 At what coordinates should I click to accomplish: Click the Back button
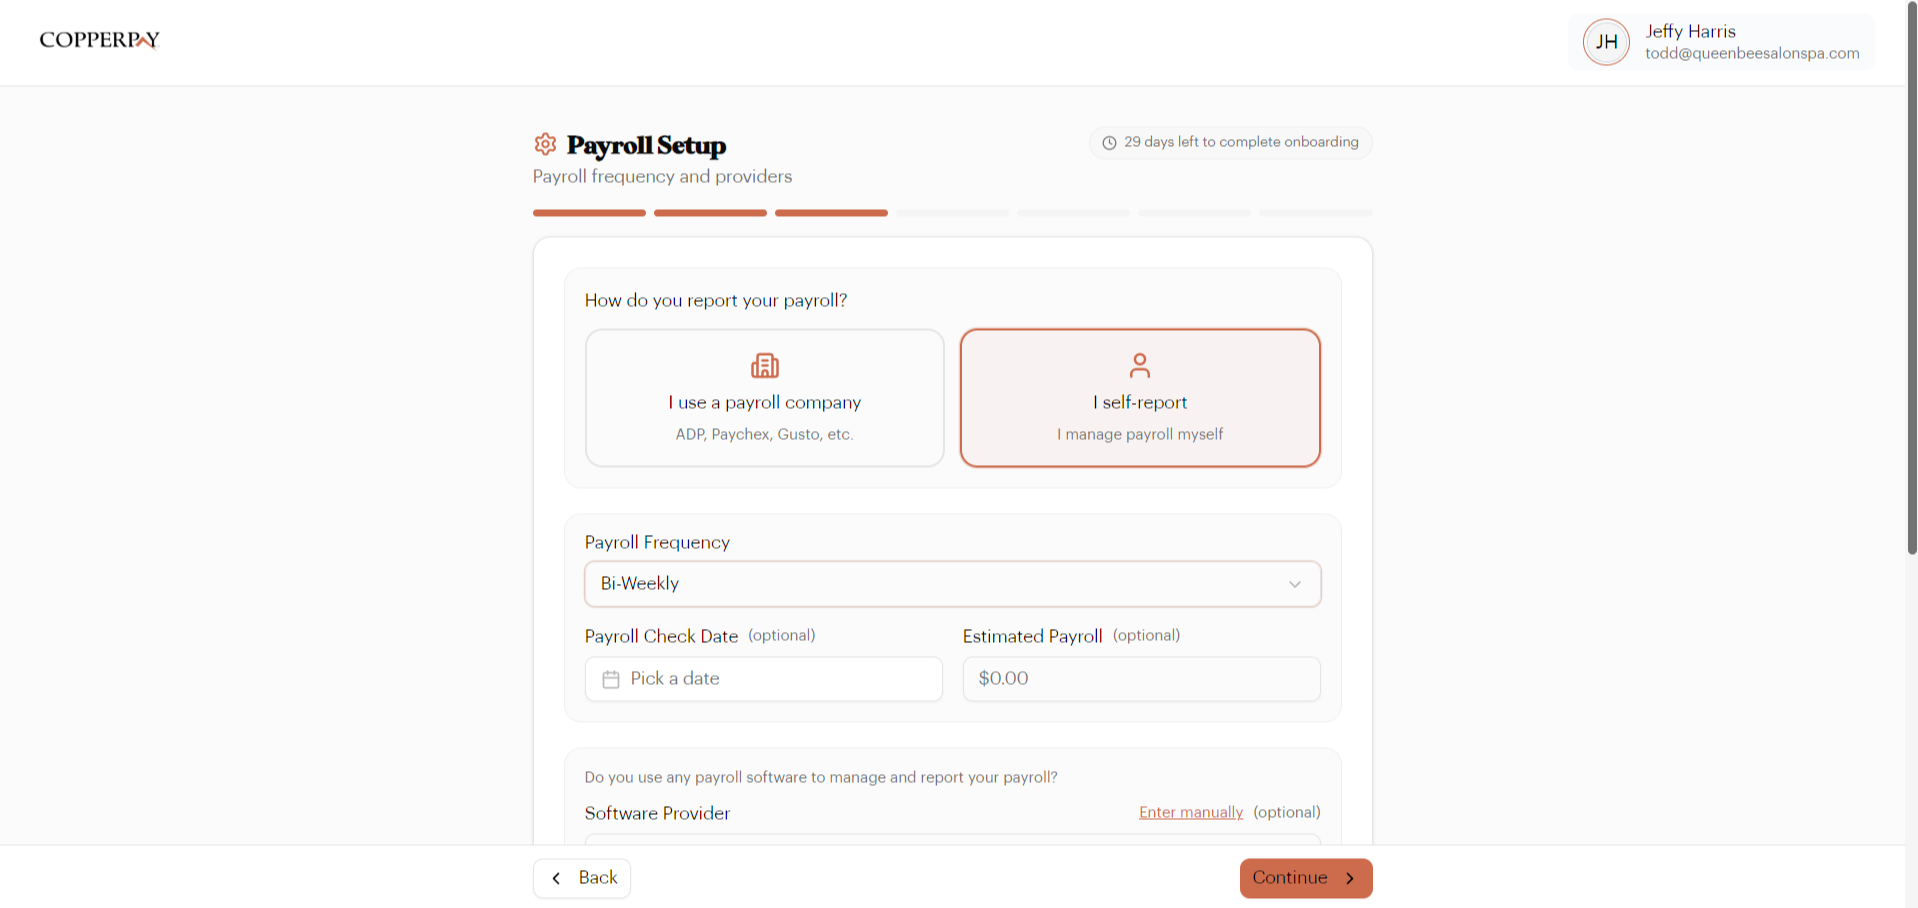[x=581, y=878]
